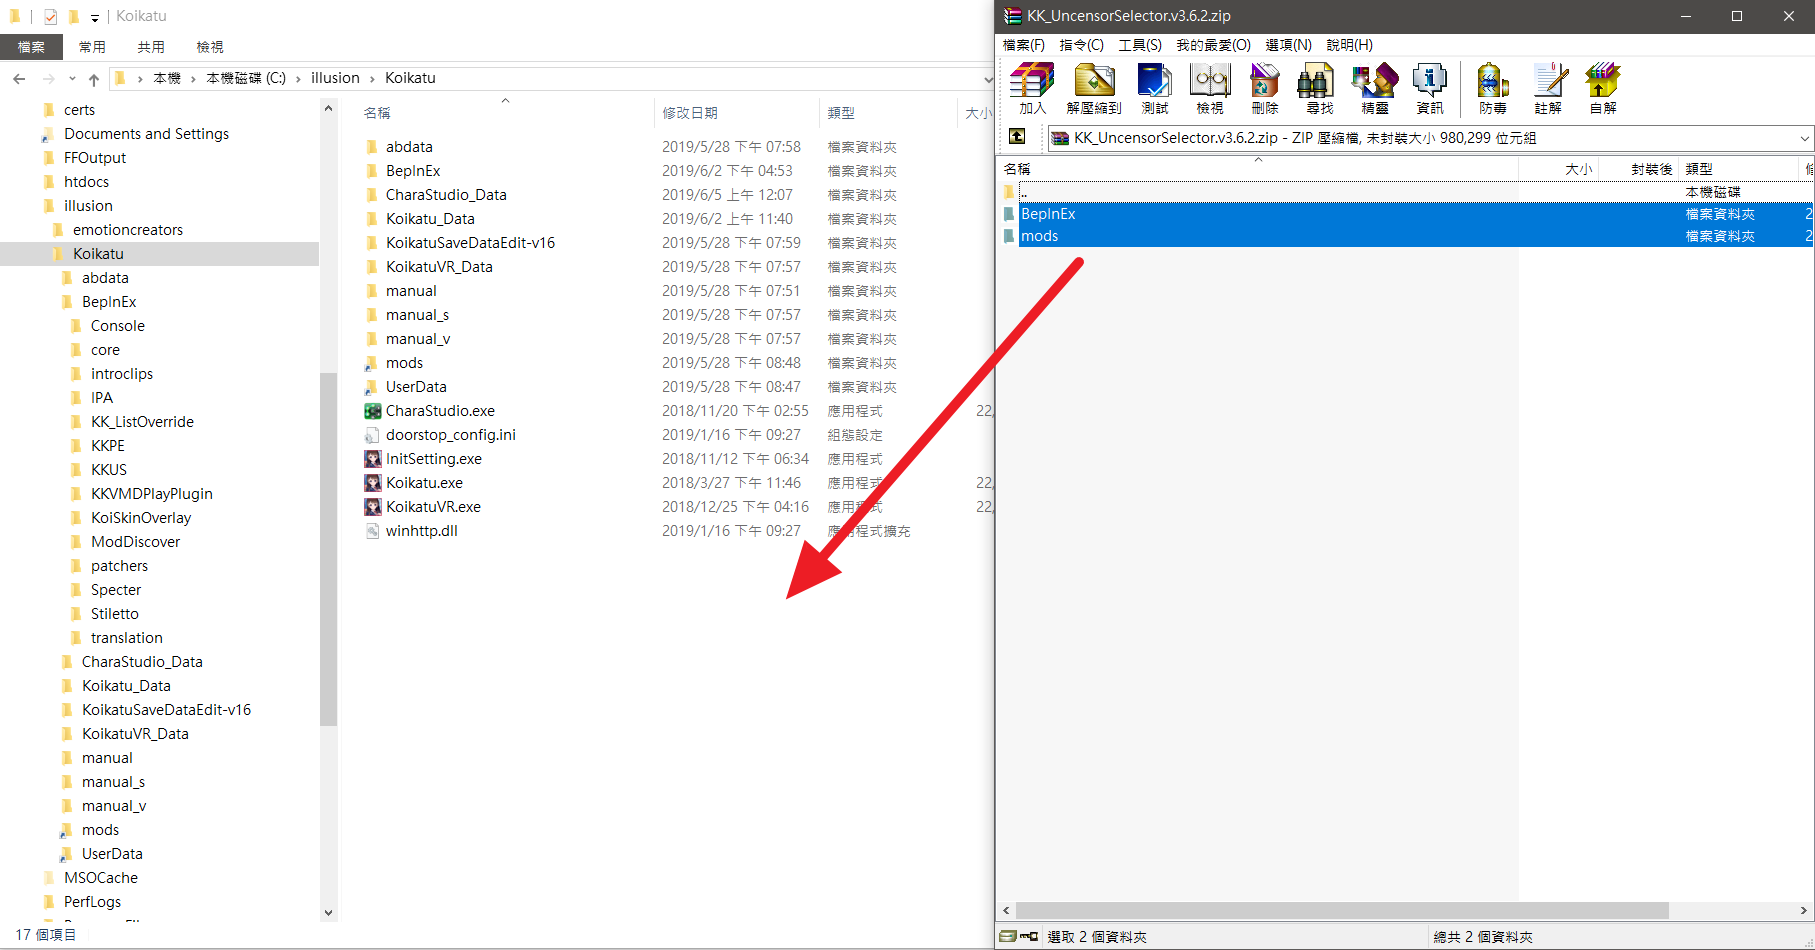This screenshot has height=950, width=1815.
Task: Click the 解壓縮到 (Extract To) toolbar icon
Action: point(1094,88)
